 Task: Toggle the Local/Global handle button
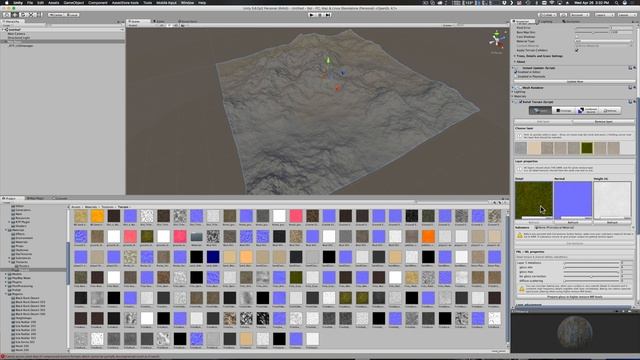pos(72,15)
